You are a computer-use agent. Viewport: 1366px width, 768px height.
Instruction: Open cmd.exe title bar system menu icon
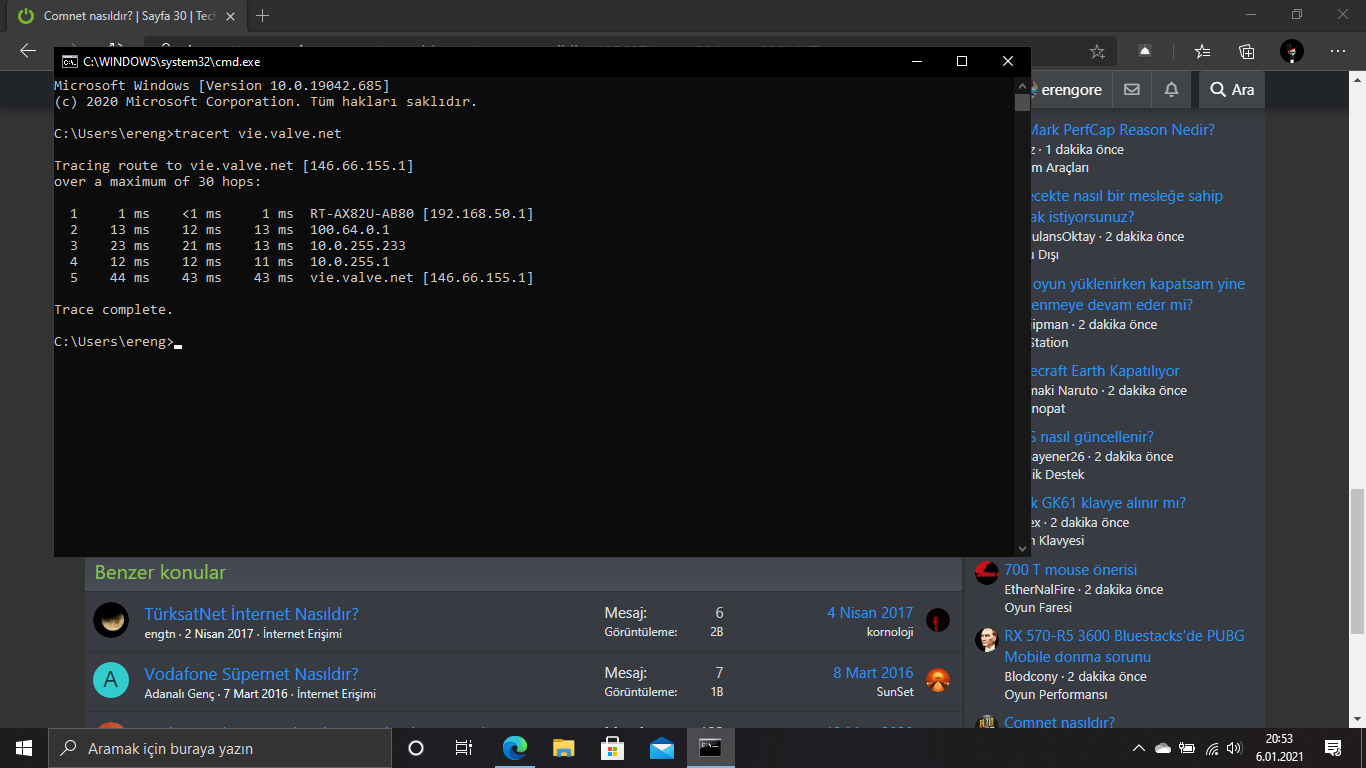coord(70,61)
